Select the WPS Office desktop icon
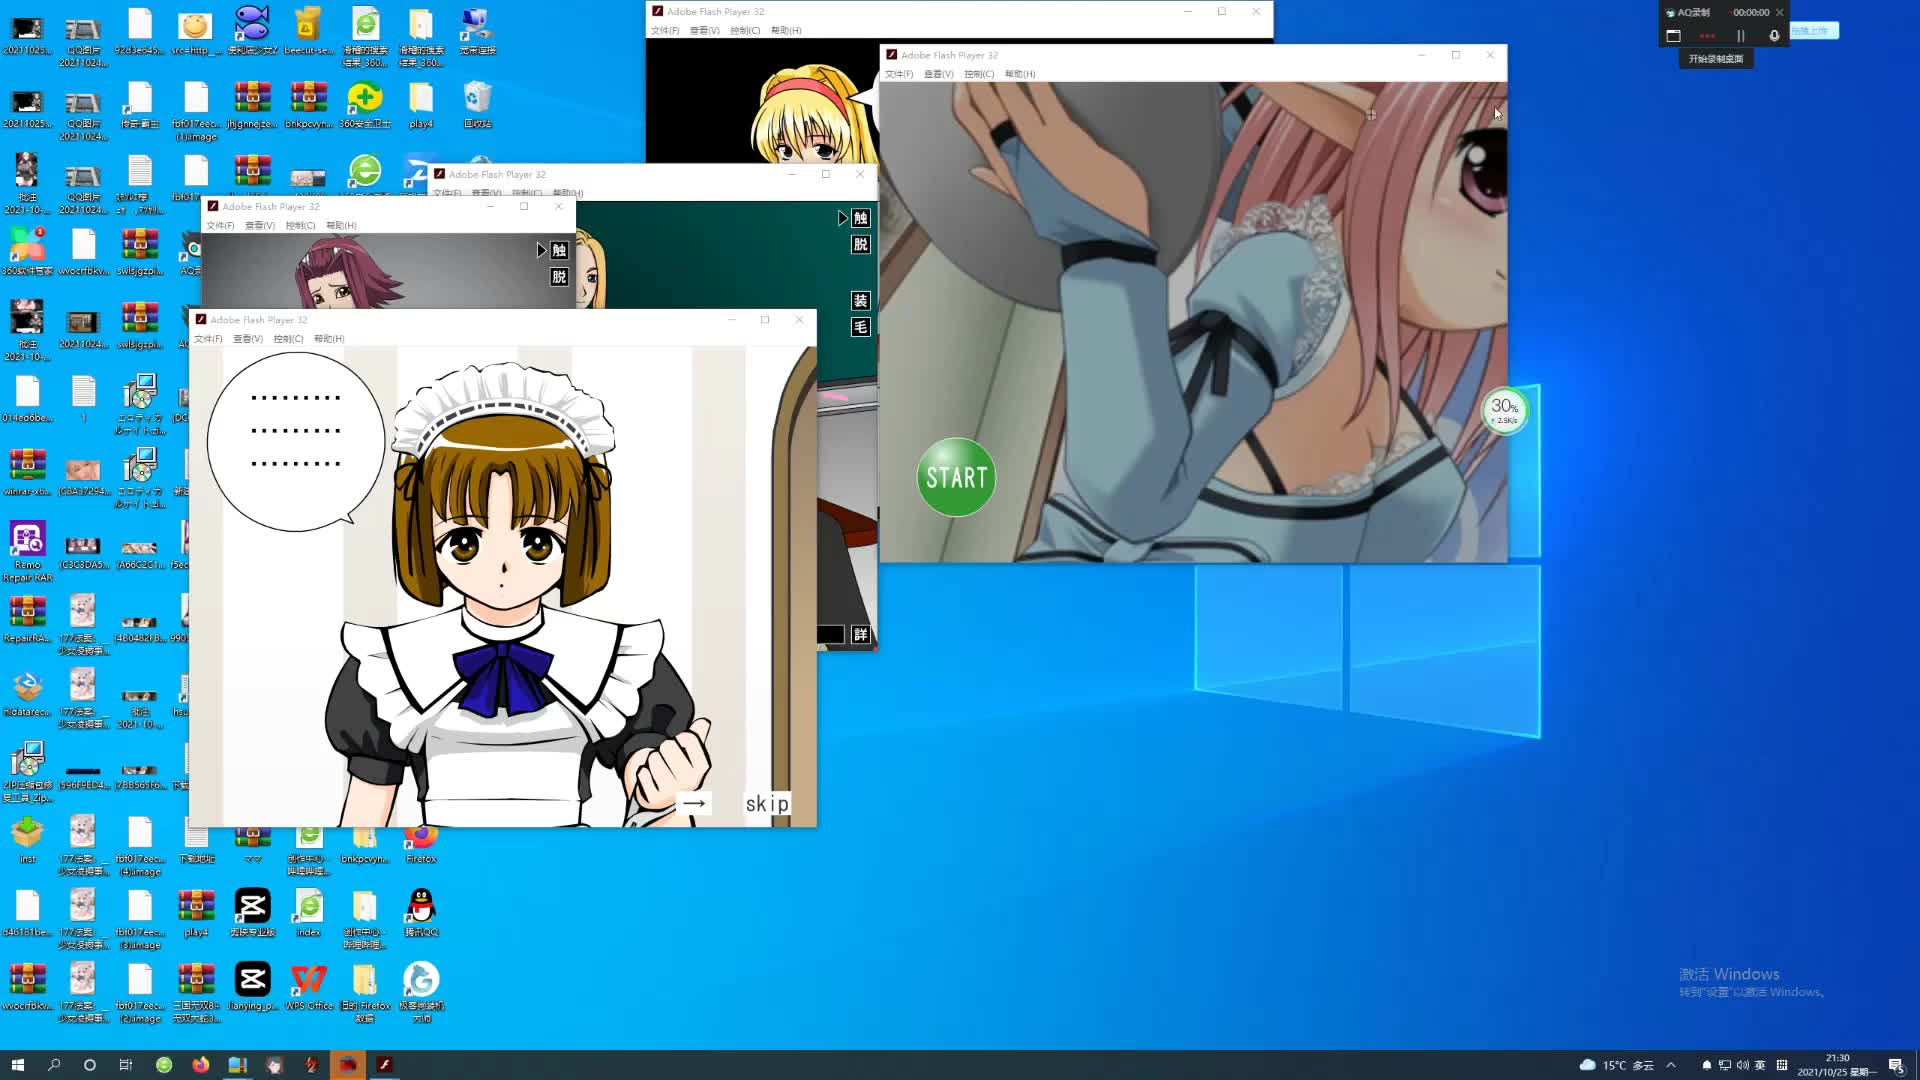Image resolution: width=1920 pixels, height=1080 pixels. [x=309, y=987]
